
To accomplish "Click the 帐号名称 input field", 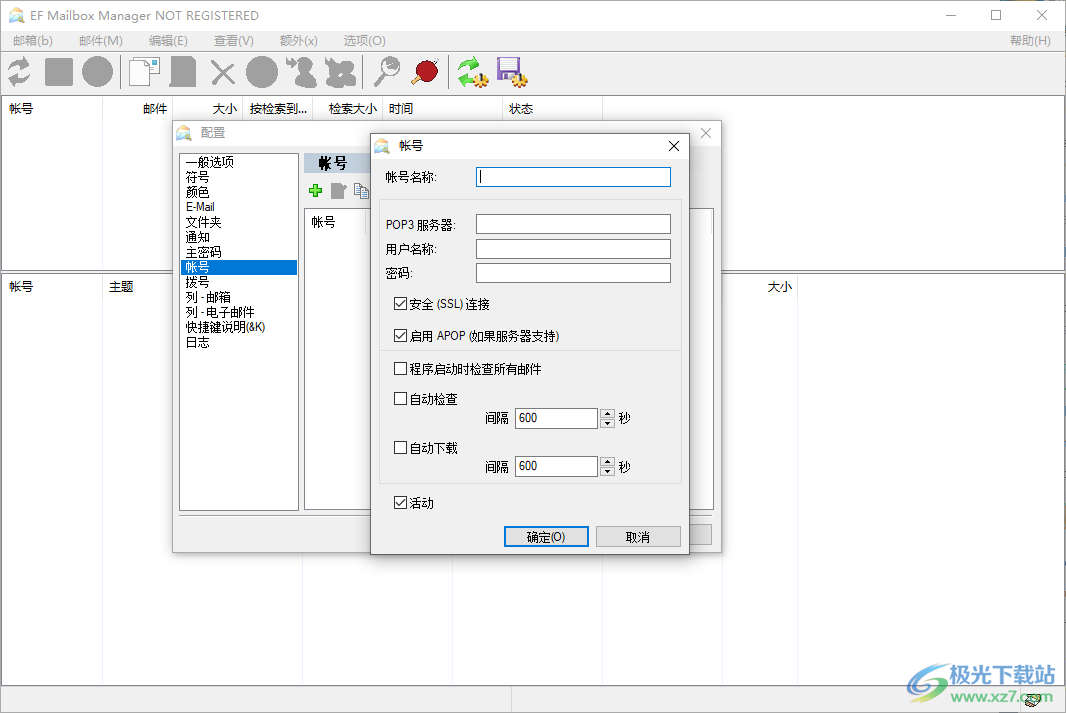I will (573, 177).
